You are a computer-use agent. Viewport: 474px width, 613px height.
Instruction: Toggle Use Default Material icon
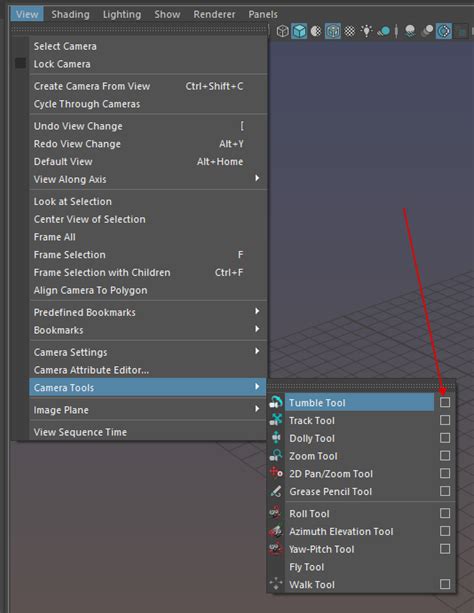tap(316, 31)
